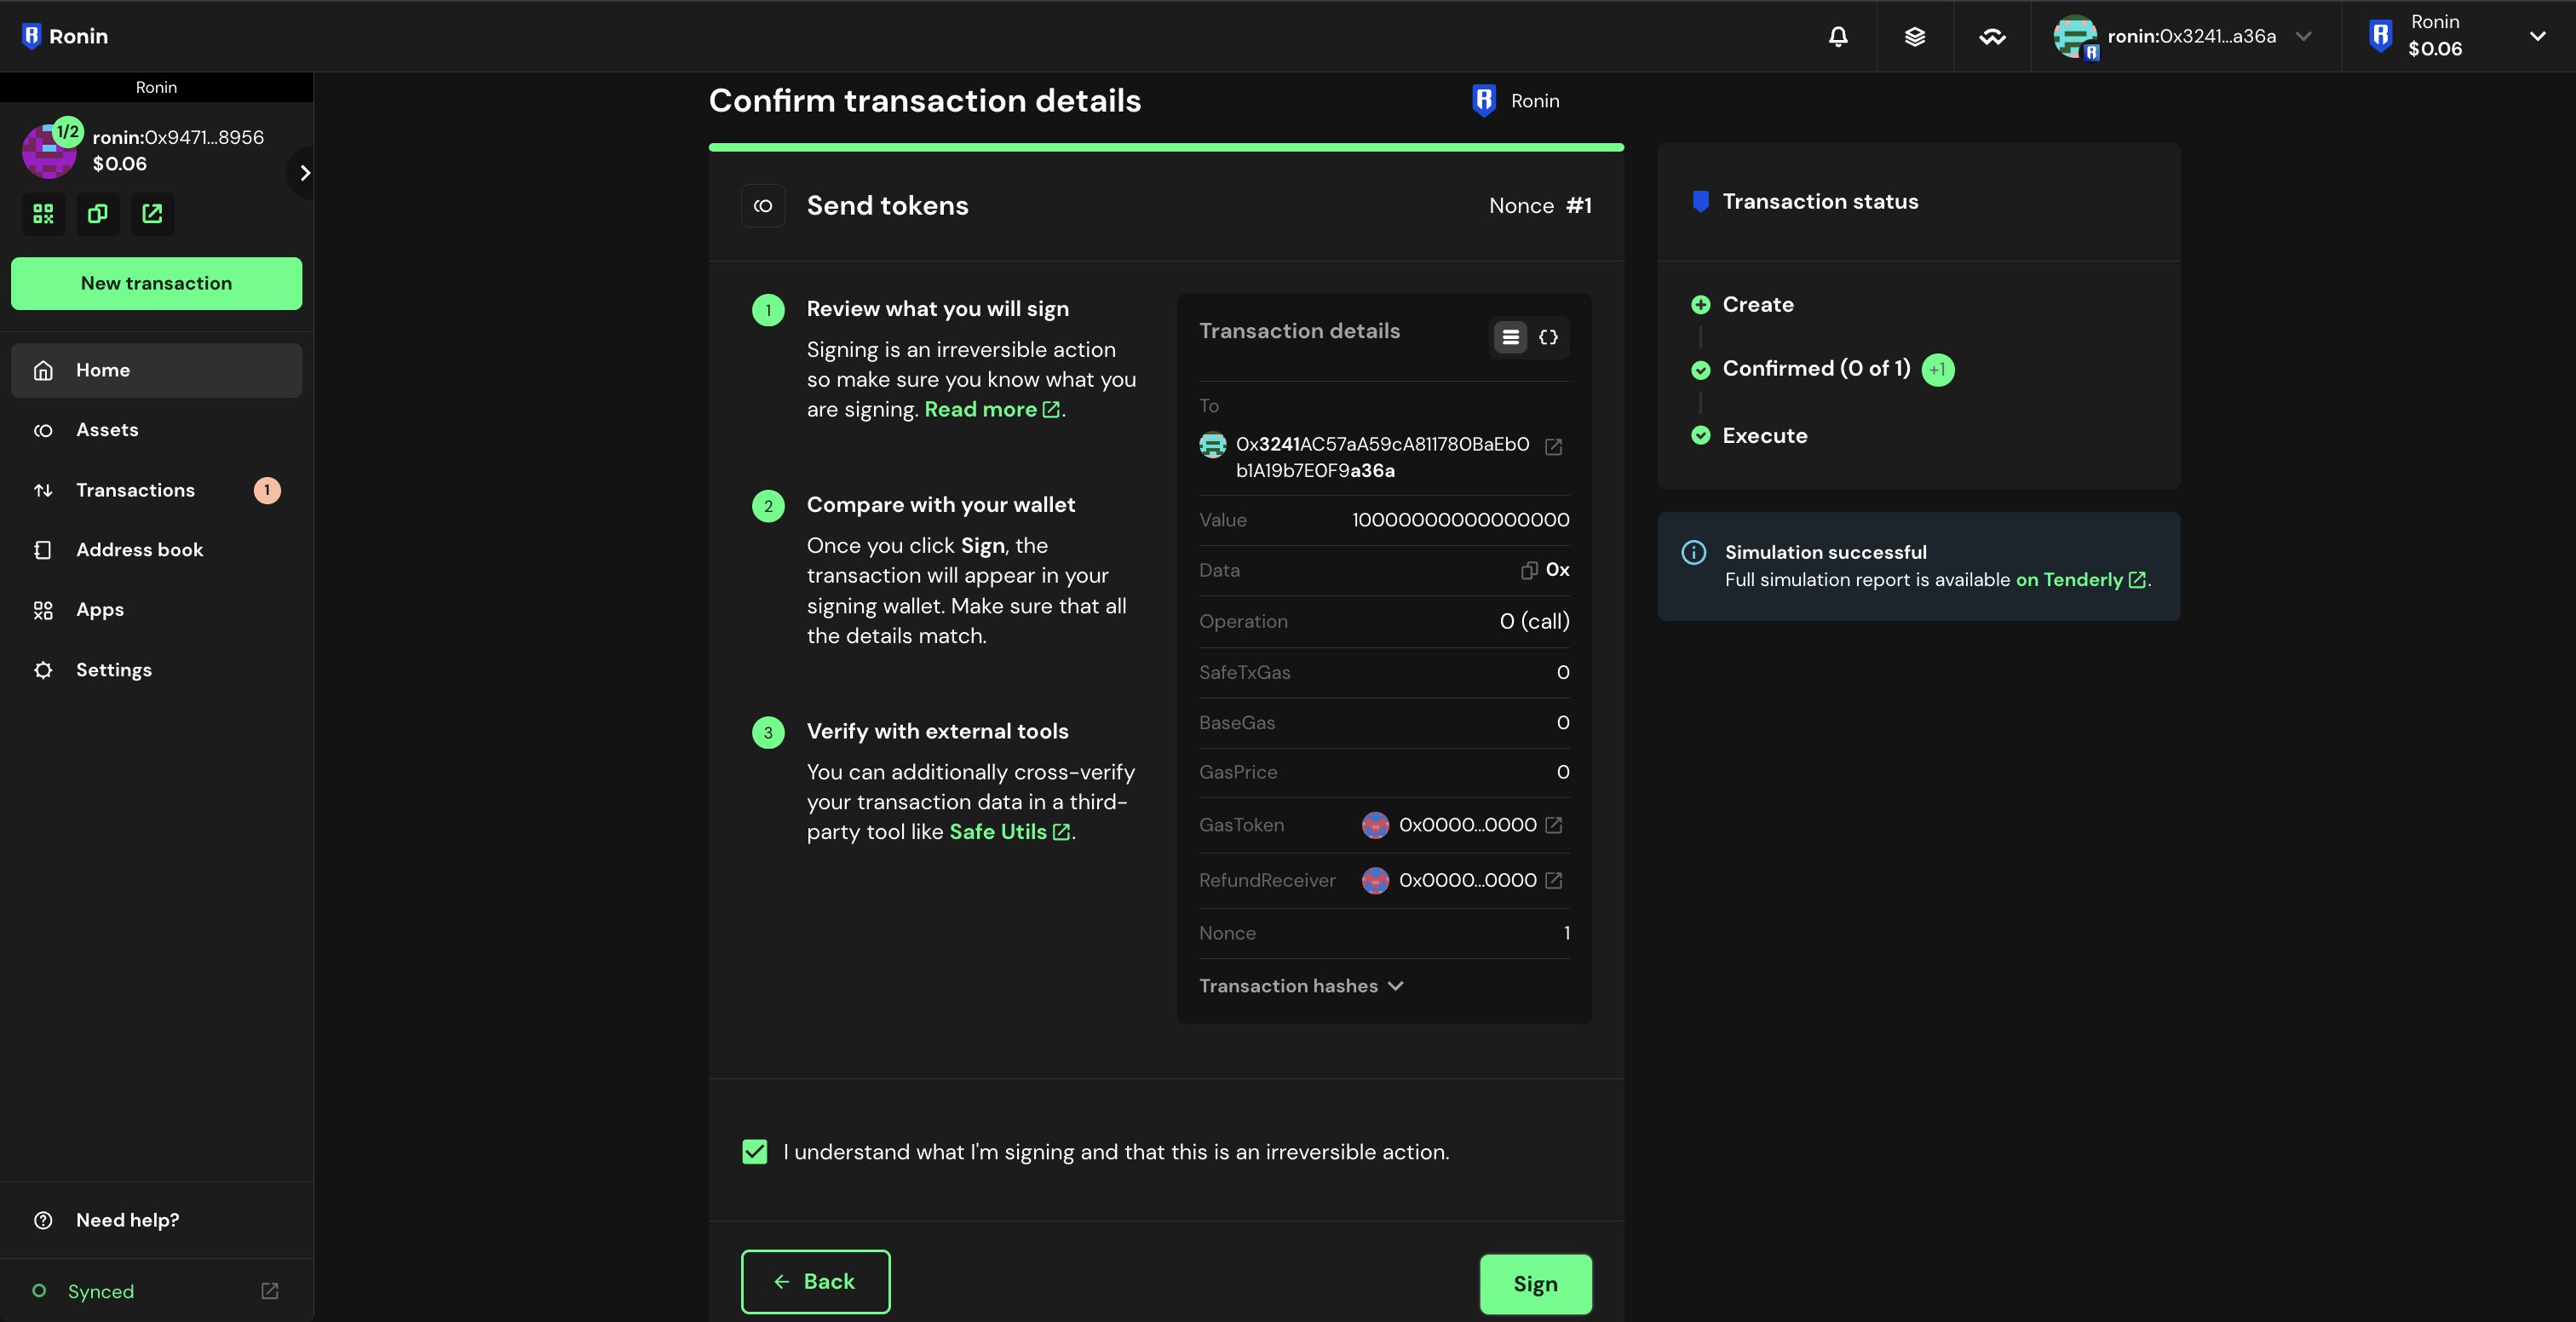2576x1322 pixels.
Task: Open RefundReceiver address in explorer
Action: [x=1553, y=880]
